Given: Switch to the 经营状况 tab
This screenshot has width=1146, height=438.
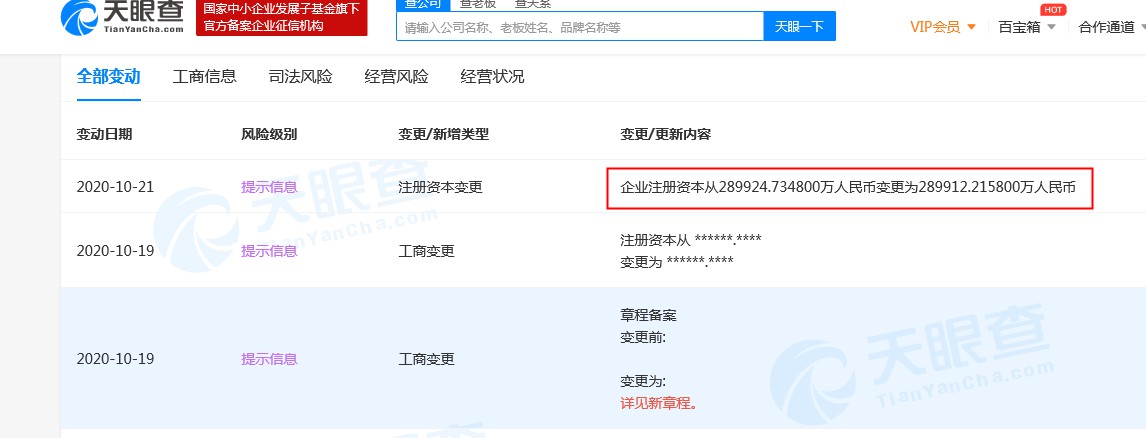Looking at the screenshot, I should (x=492, y=77).
